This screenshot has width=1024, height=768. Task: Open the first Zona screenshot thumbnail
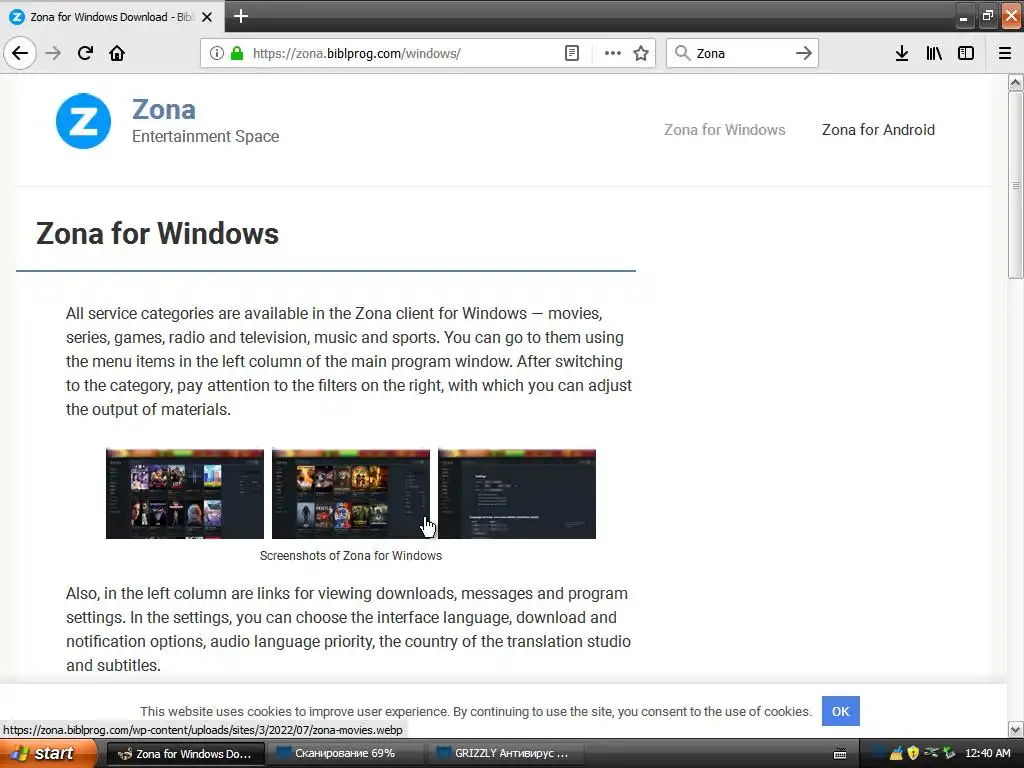[x=185, y=494]
